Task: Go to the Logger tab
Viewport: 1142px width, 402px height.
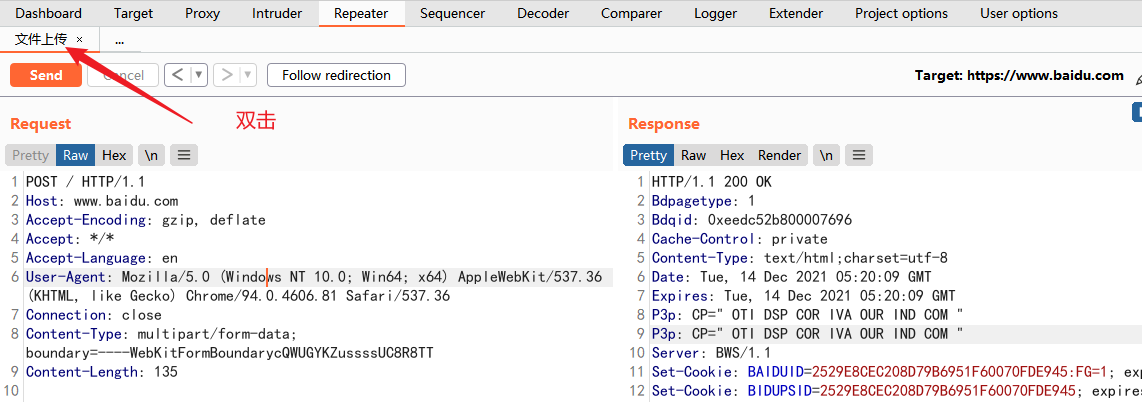Action: click(716, 13)
